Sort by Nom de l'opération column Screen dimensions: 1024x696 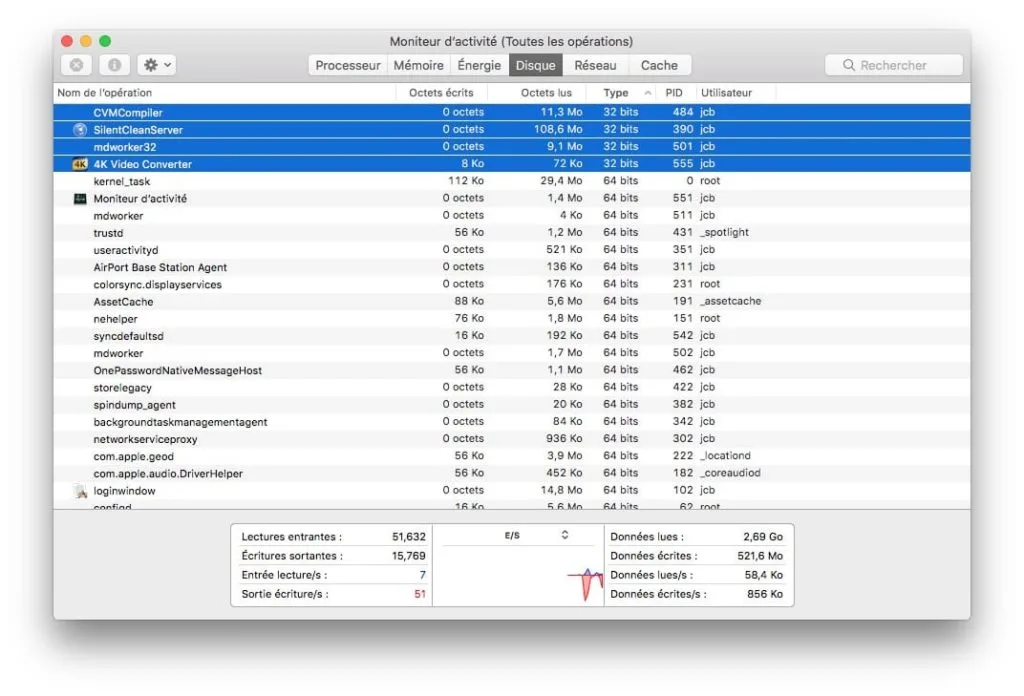tap(225, 93)
